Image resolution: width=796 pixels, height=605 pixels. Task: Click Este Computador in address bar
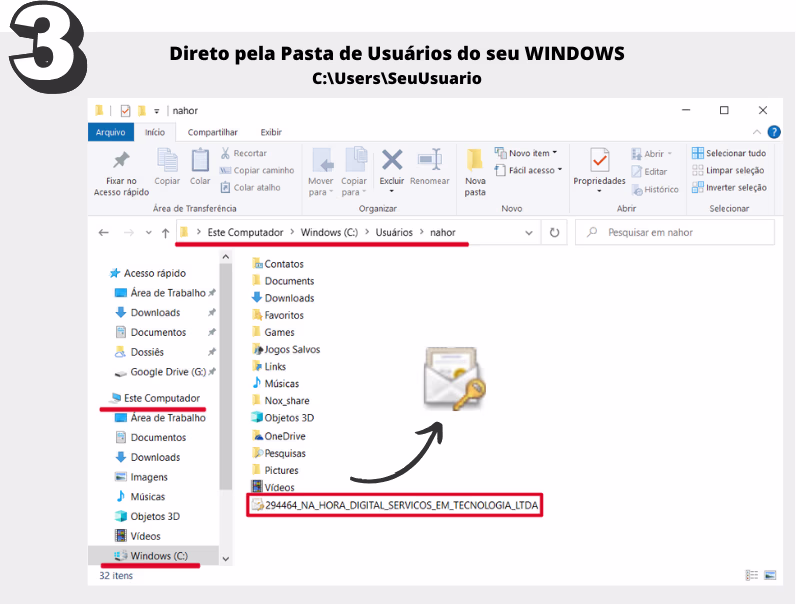245,232
